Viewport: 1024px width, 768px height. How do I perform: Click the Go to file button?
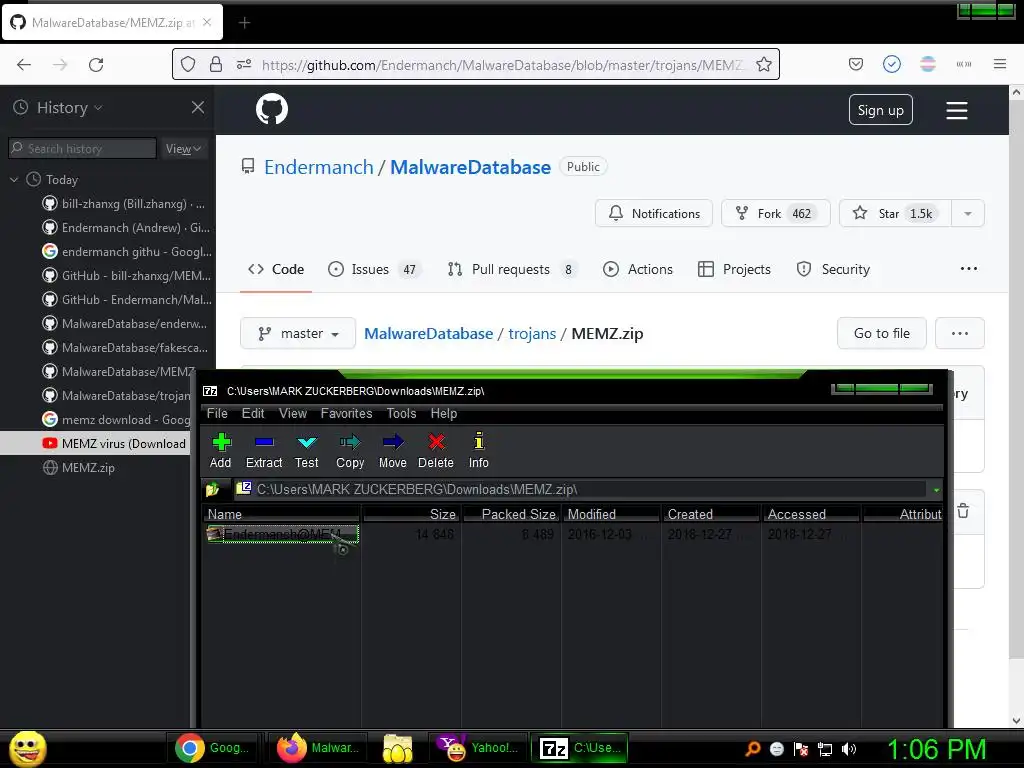(x=882, y=333)
